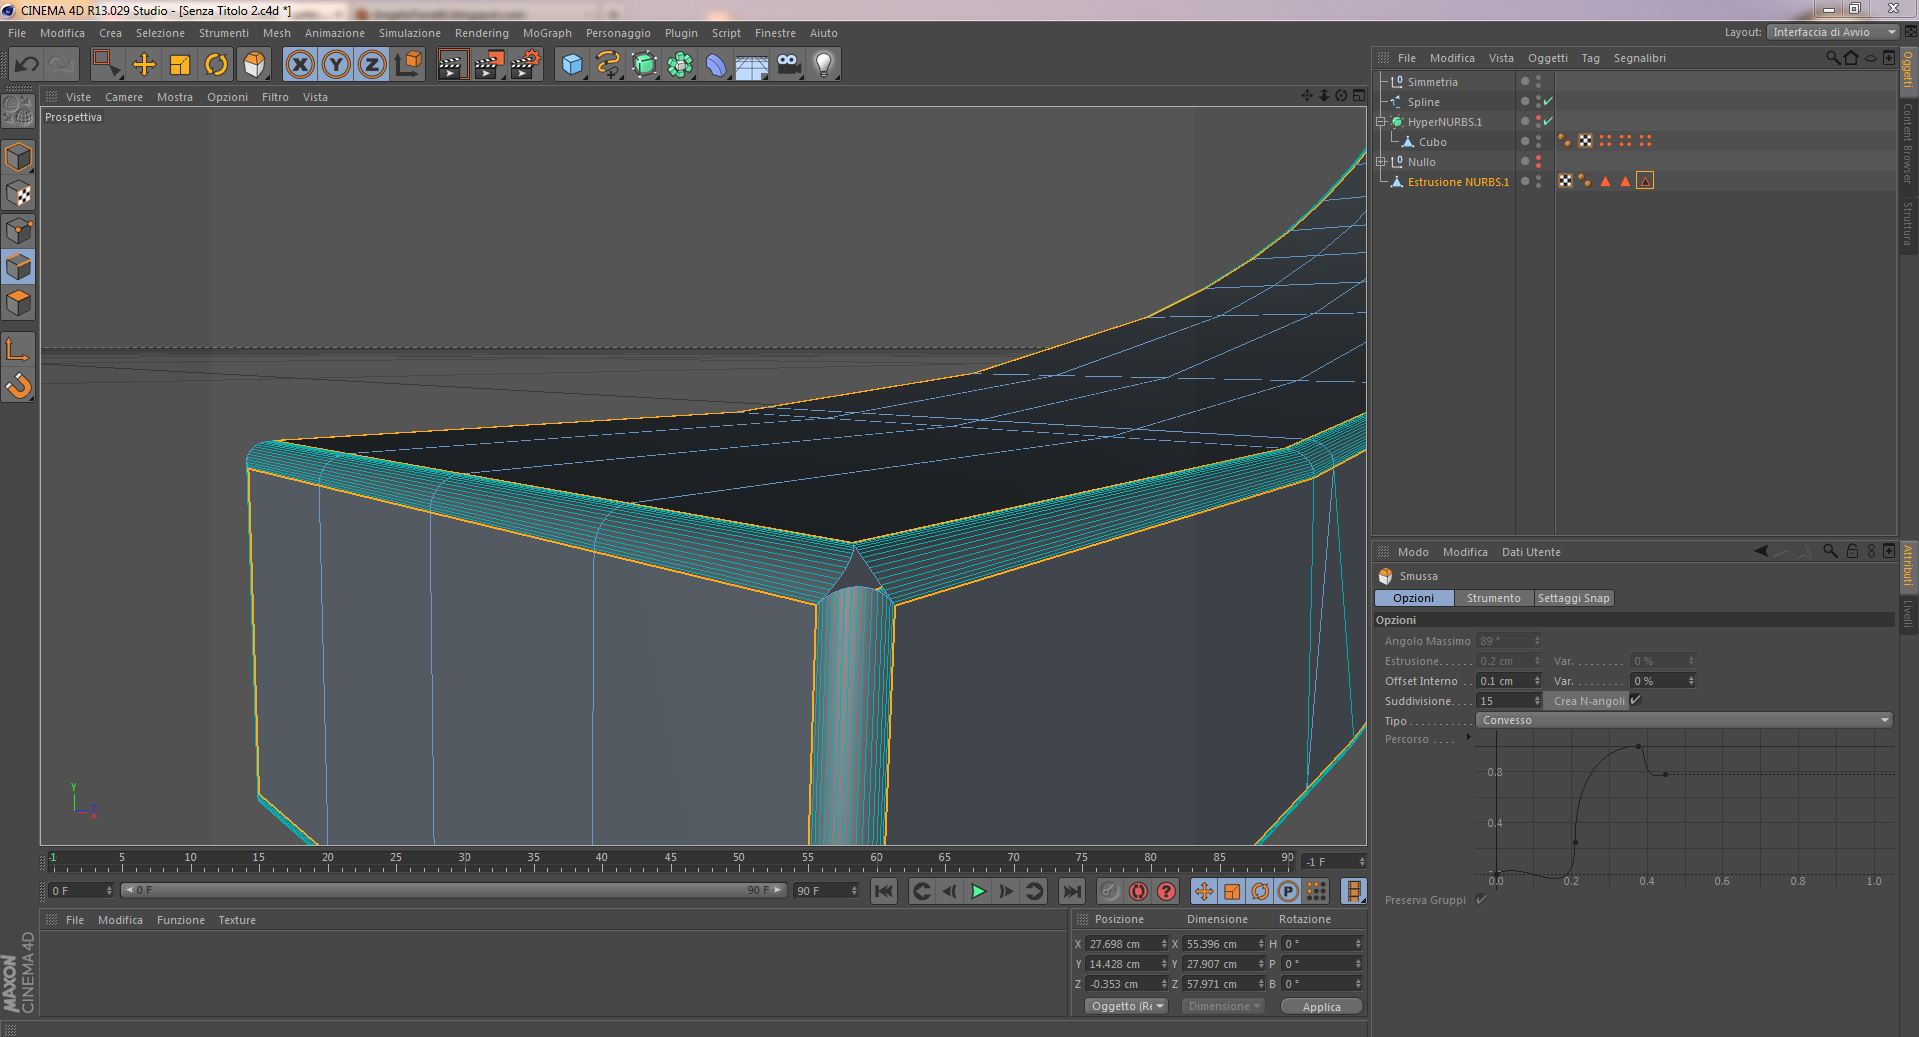Screen dimensions: 1919x1037
Task: Switch to Edges mode
Action: click(x=19, y=266)
